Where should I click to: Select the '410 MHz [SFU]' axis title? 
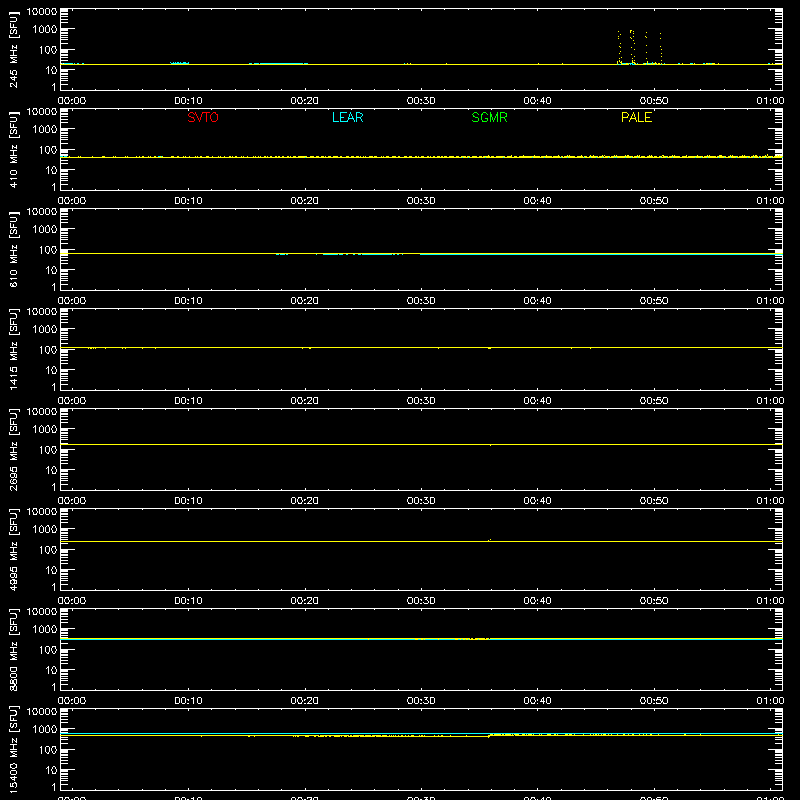click(x=14, y=150)
